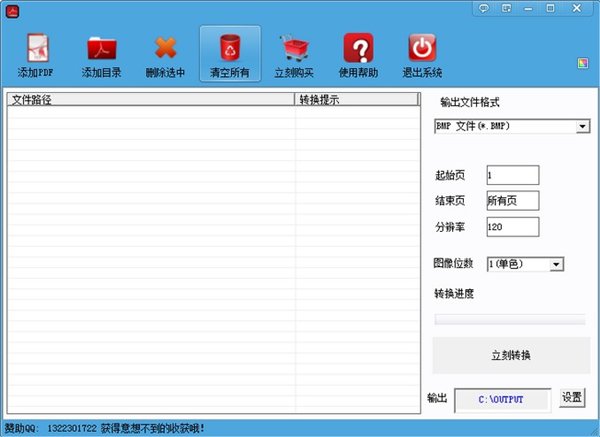Click the C:\OUTPUT output path box

tap(502, 400)
